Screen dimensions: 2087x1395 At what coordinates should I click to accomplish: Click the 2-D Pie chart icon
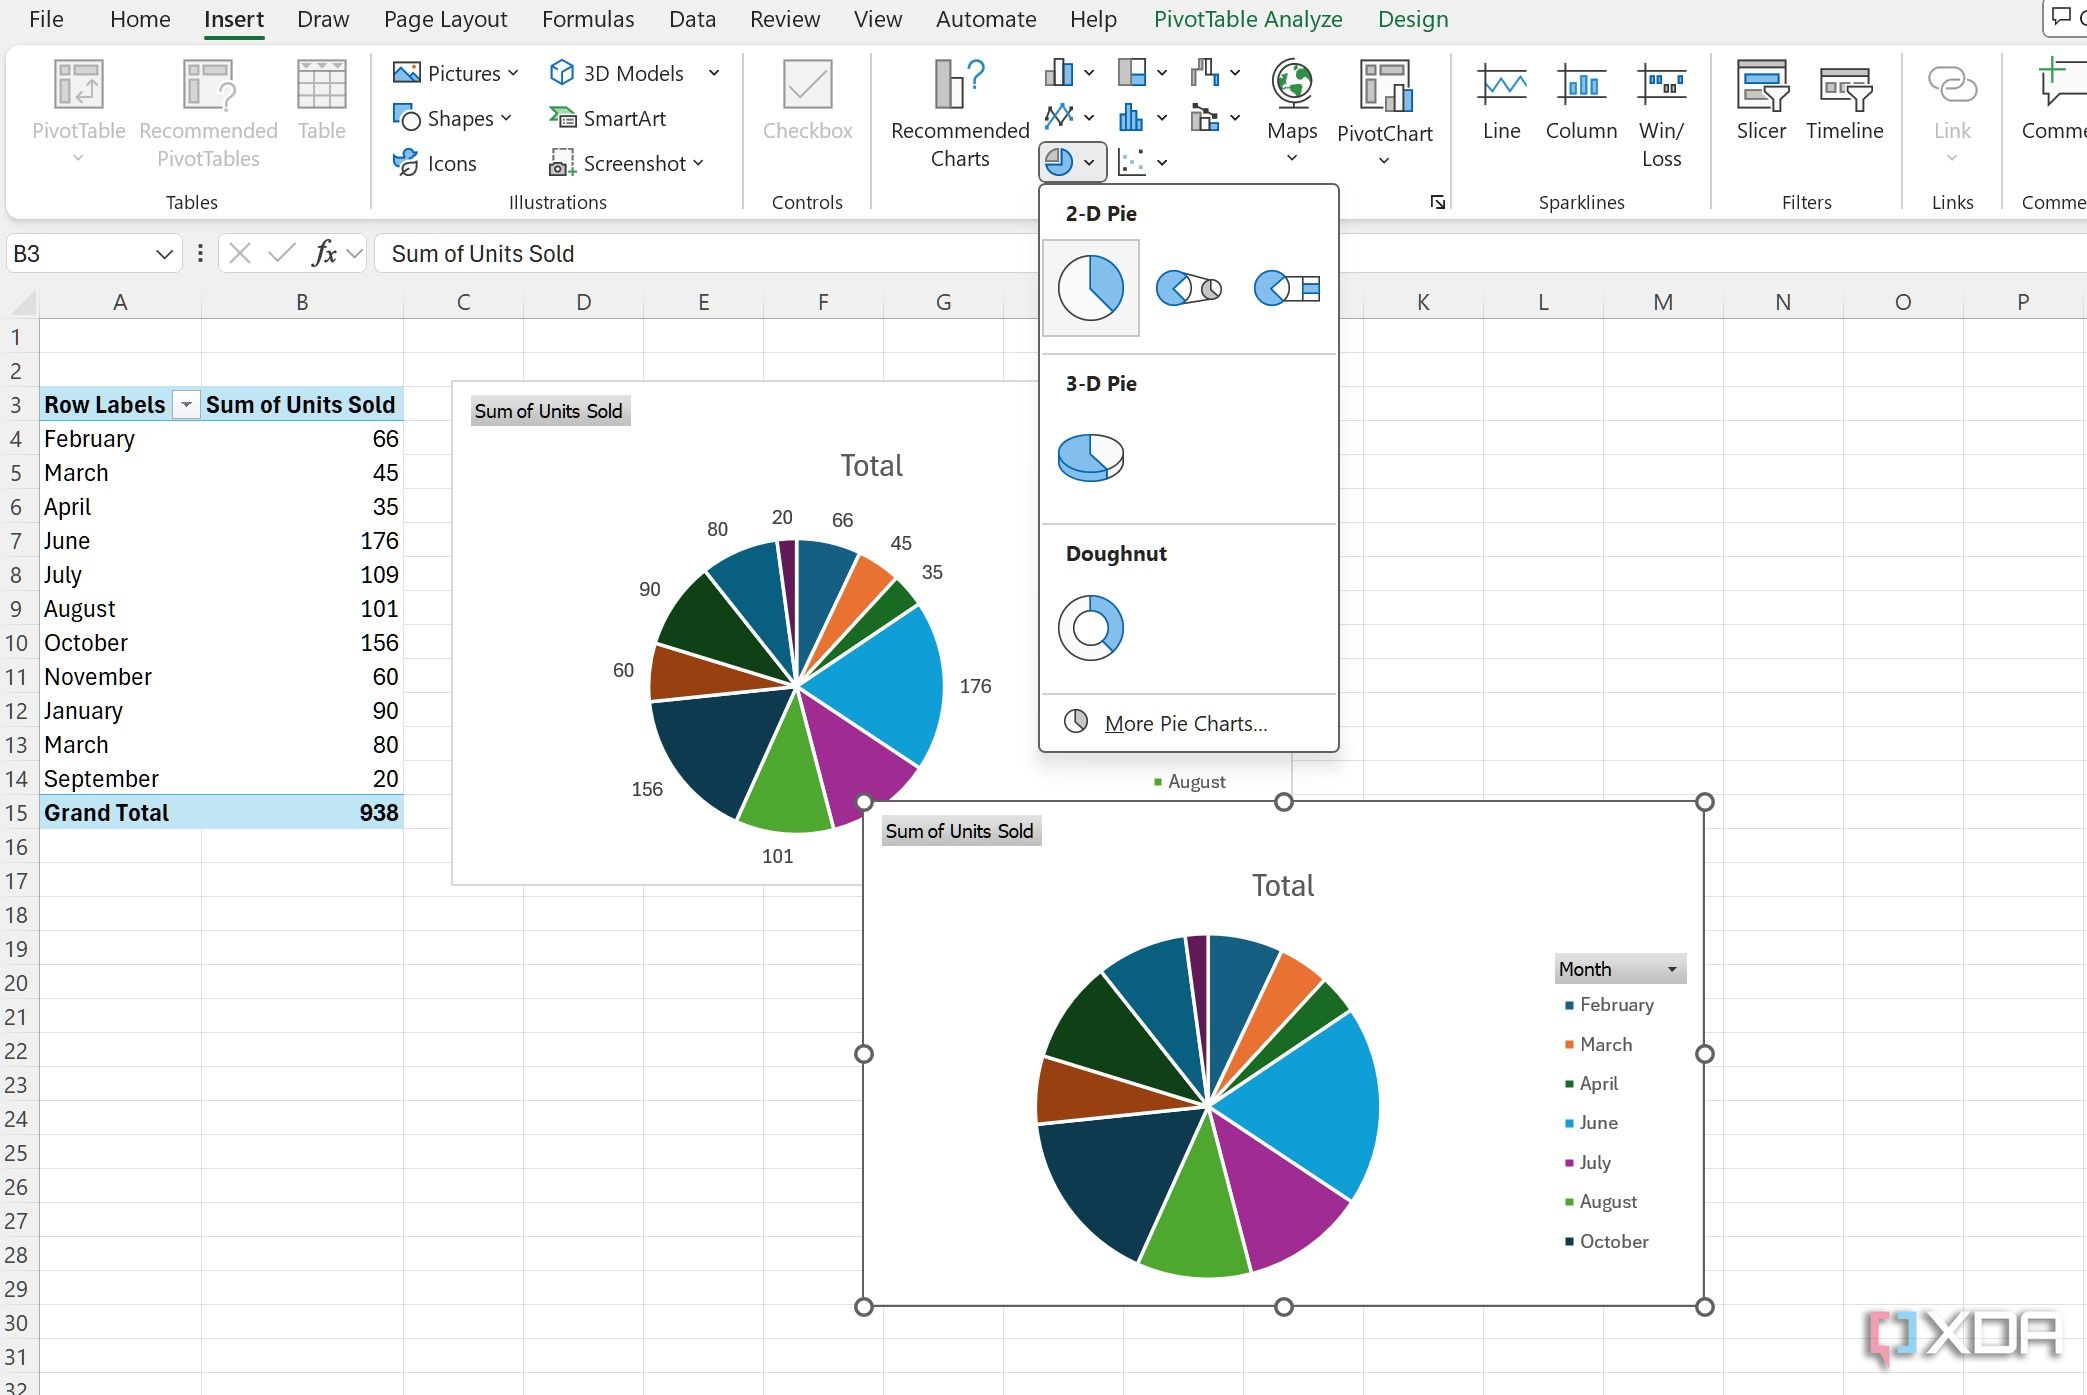[1091, 286]
